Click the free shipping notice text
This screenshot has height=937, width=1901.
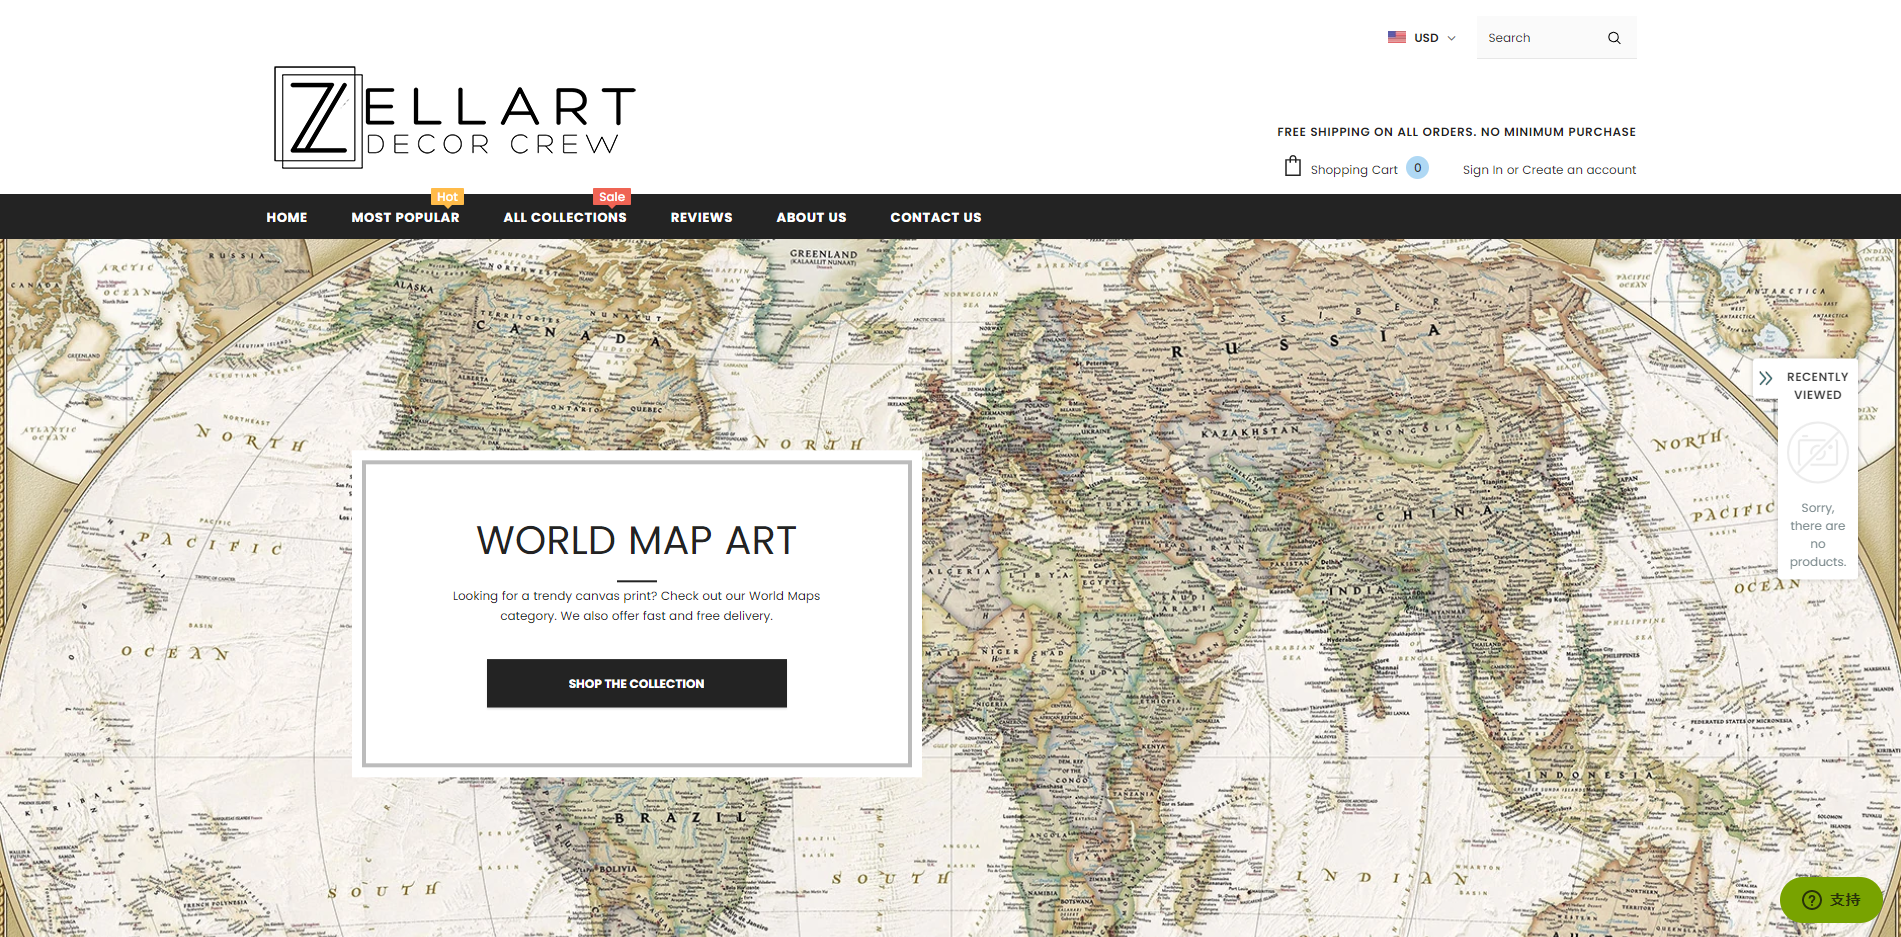pos(1456,132)
